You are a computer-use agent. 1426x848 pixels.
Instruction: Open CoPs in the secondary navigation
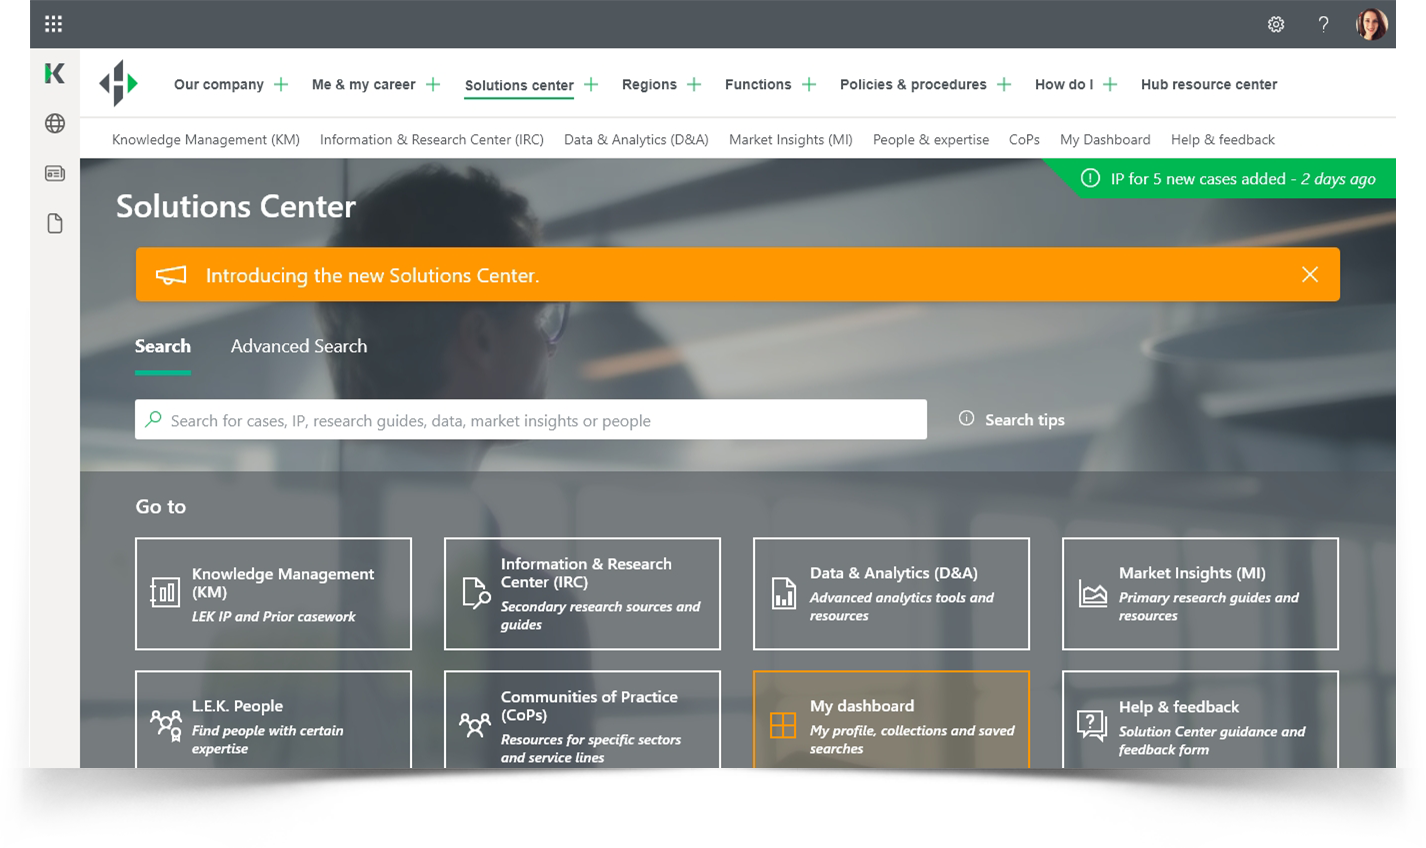click(1024, 139)
